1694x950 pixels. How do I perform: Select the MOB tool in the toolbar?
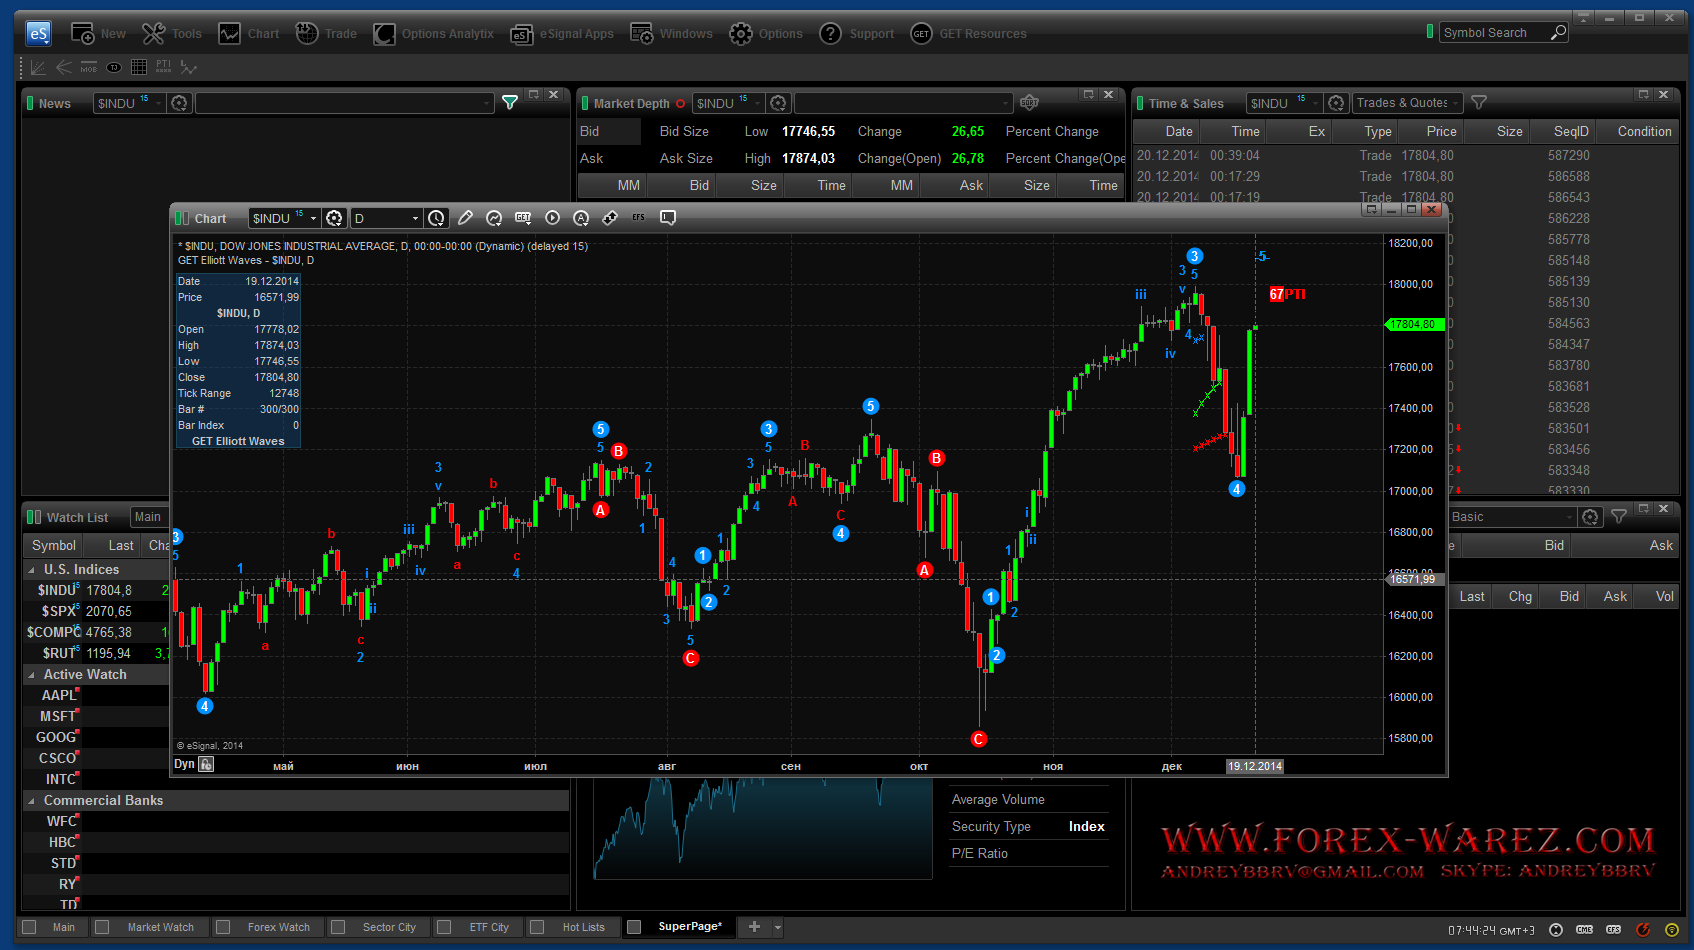click(89, 67)
